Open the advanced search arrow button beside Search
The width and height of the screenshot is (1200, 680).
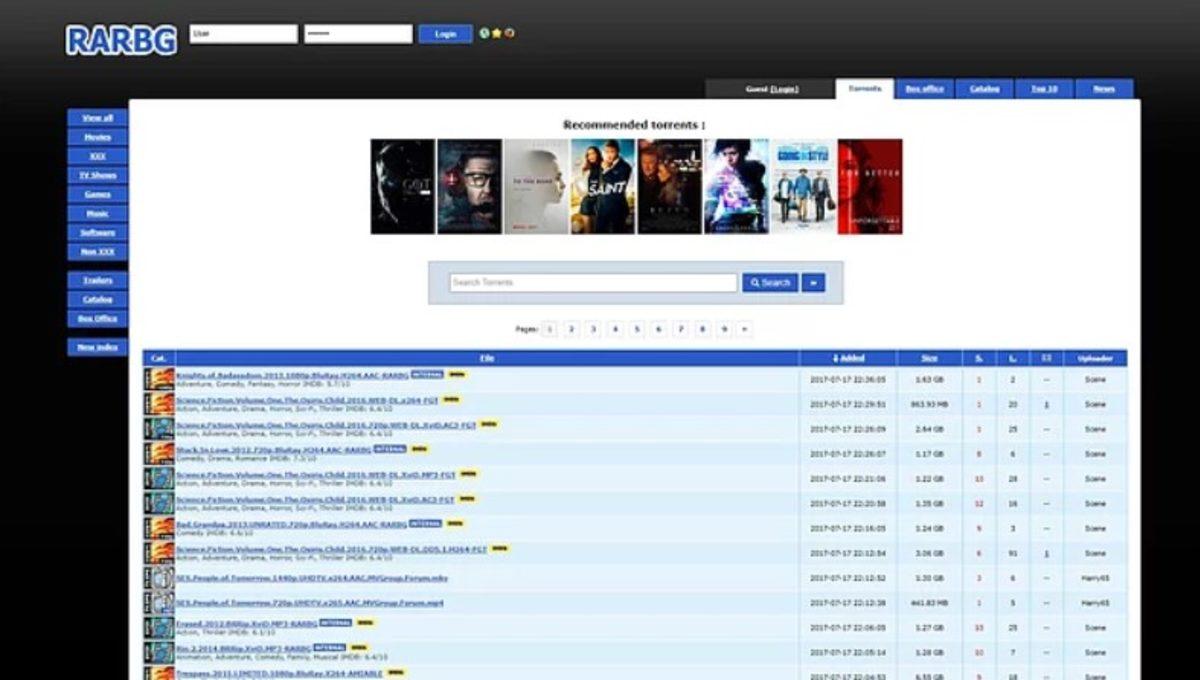(x=813, y=282)
